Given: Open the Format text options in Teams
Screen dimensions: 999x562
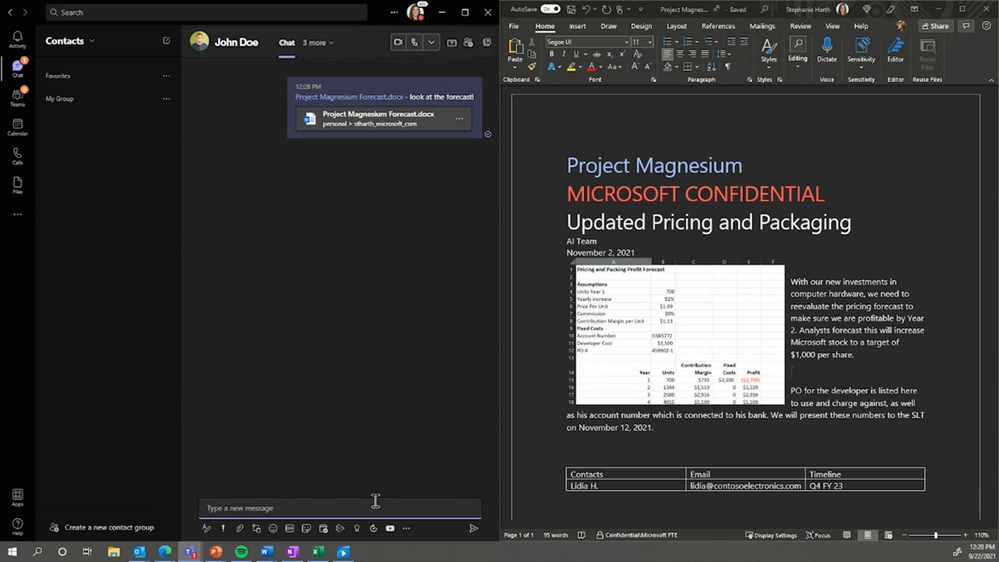Looking at the screenshot, I should (x=206, y=528).
